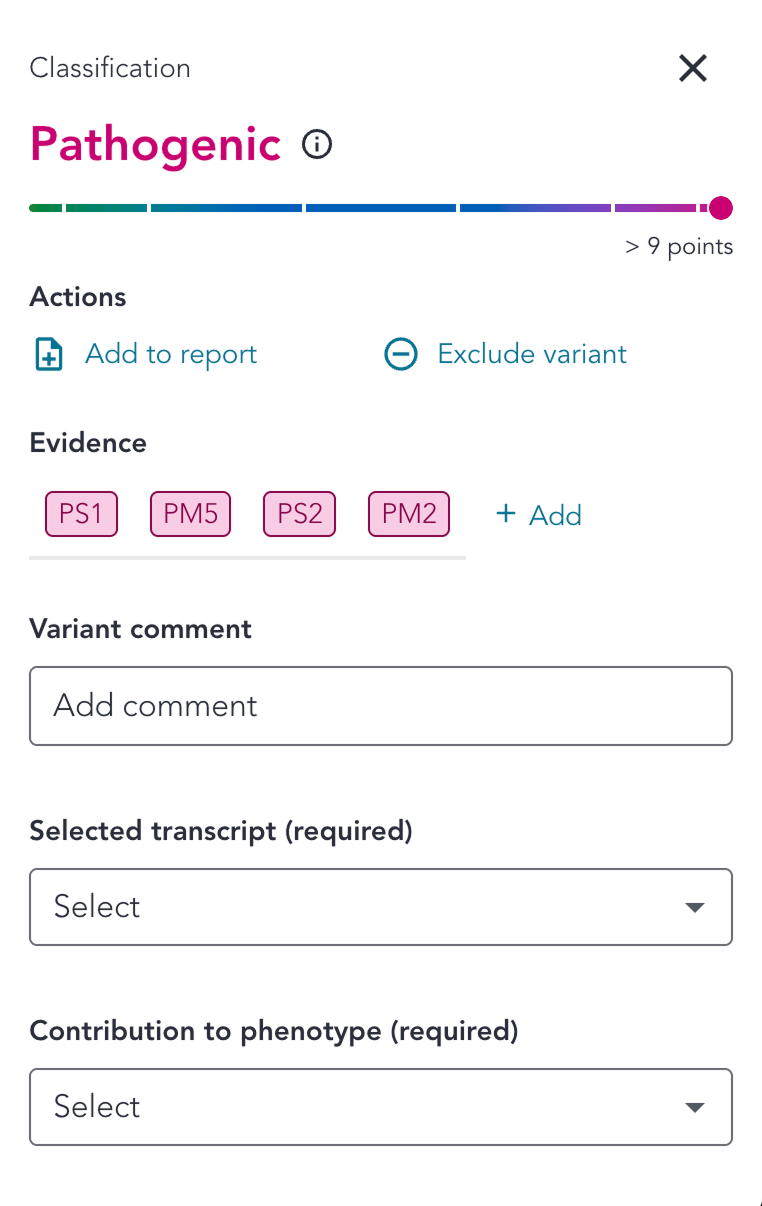Close the Classification panel

pyautogui.click(x=693, y=68)
